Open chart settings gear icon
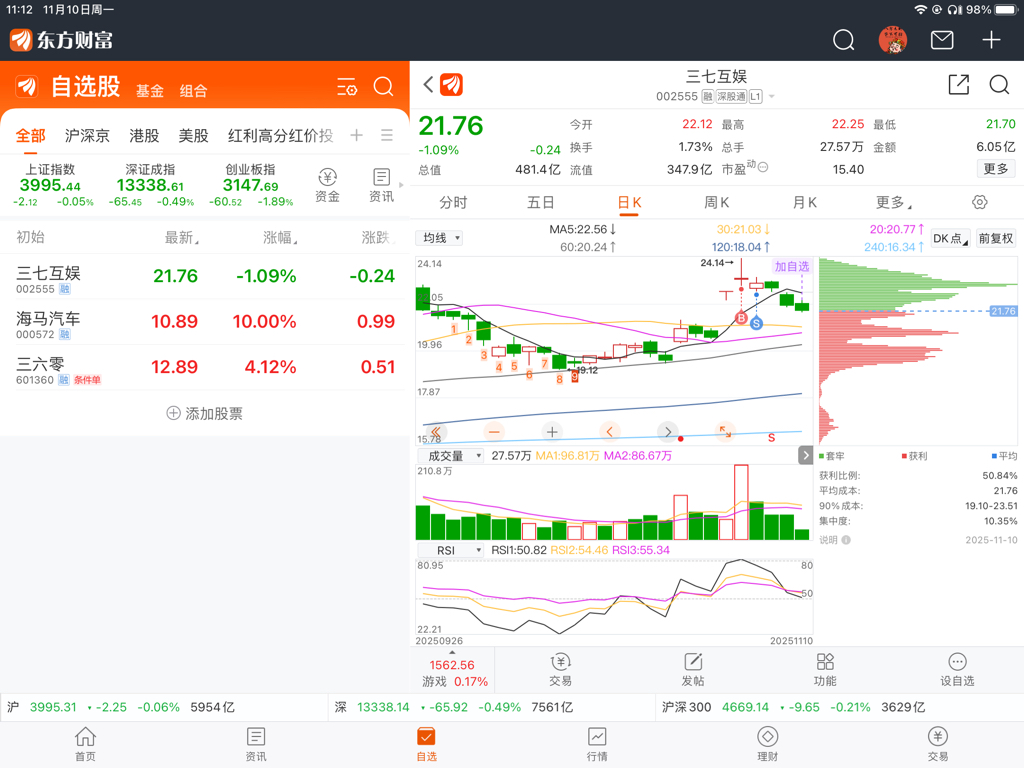This screenshot has width=1024, height=768. (x=980, y=202)
